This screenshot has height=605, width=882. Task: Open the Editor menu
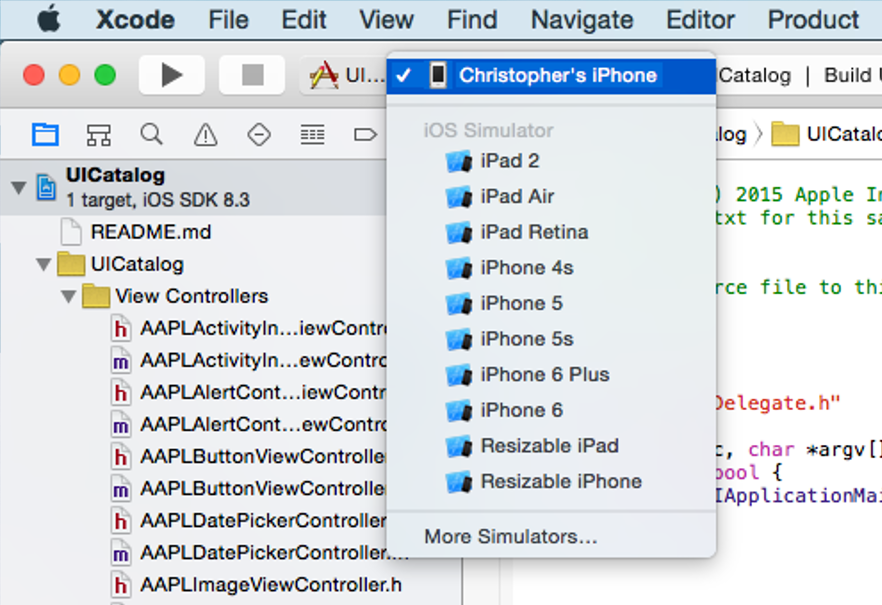700,20
